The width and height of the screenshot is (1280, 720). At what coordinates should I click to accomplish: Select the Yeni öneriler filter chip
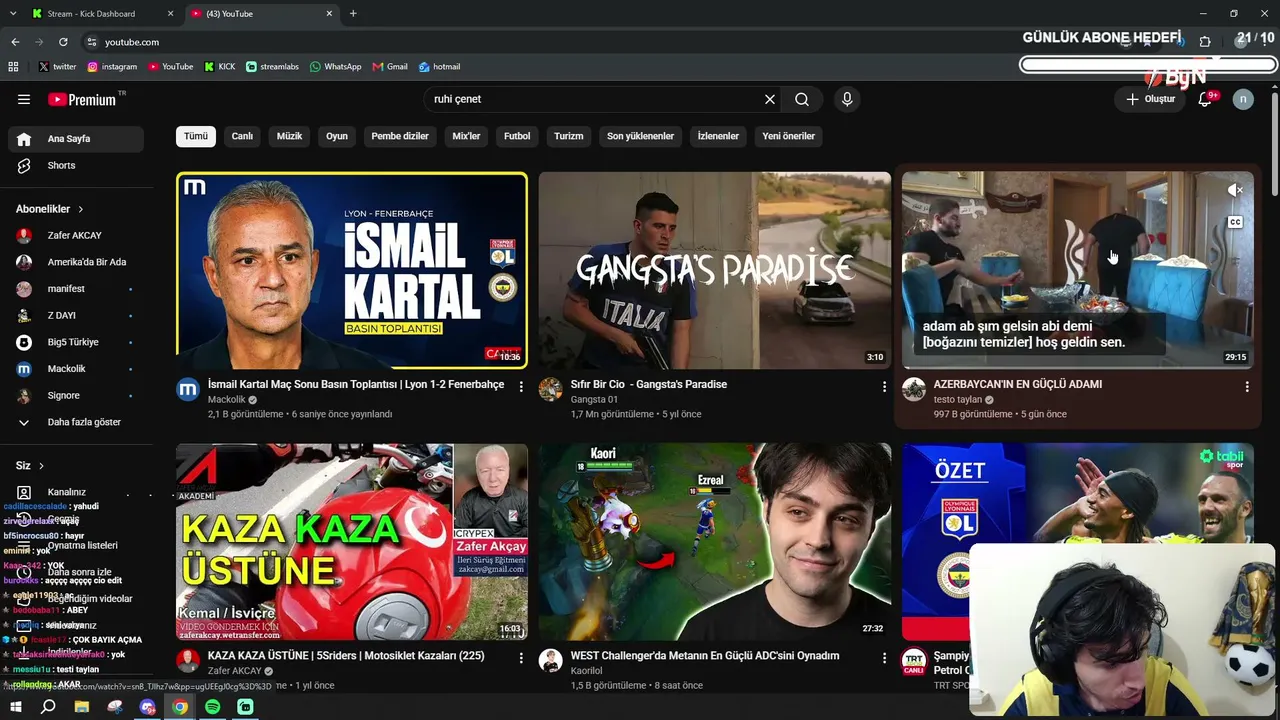coord(789,136)
